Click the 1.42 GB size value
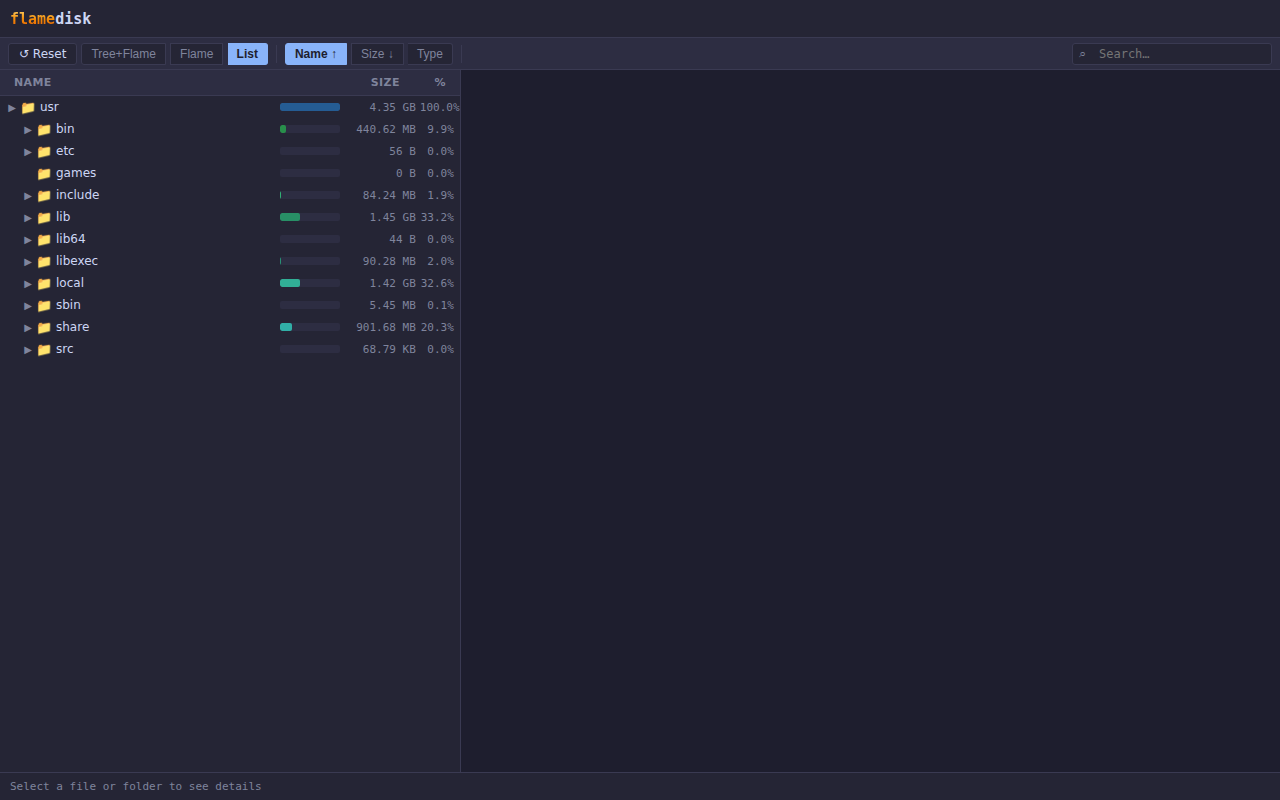The width and height of the screenshot is (1280, 800). pos(392,283)
